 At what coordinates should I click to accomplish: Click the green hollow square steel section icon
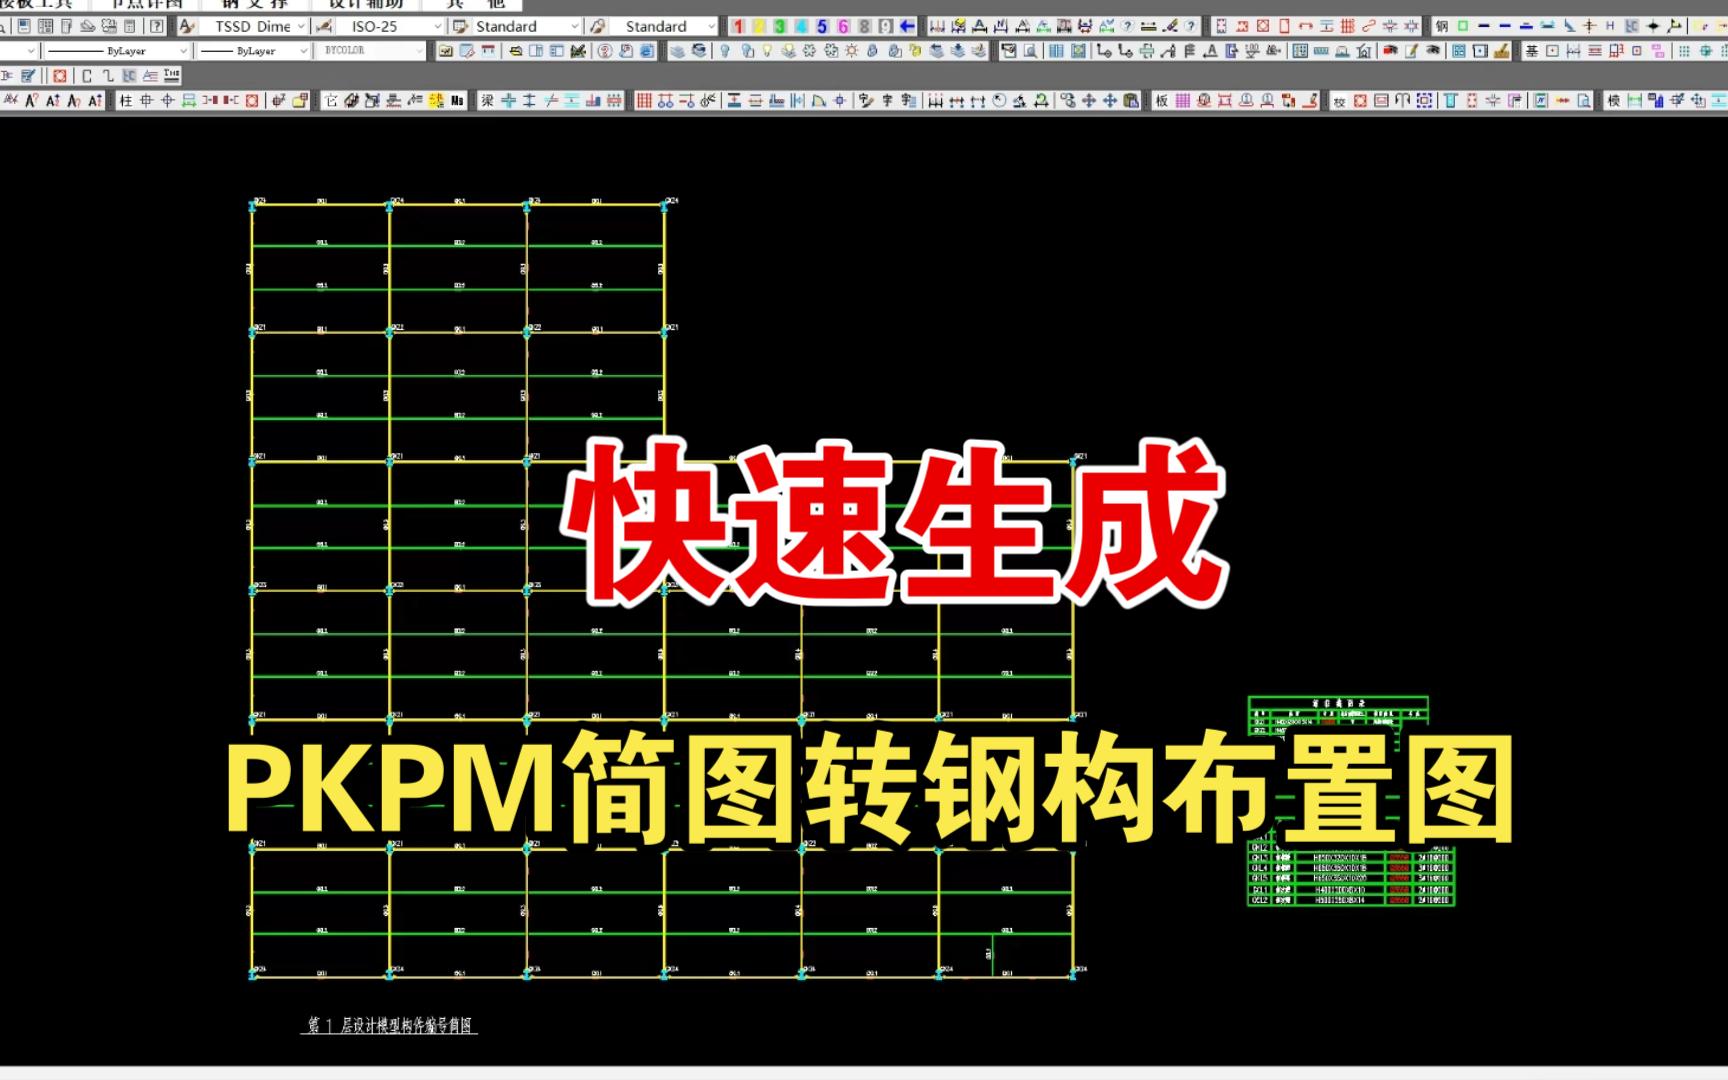tap(1462, 26)
